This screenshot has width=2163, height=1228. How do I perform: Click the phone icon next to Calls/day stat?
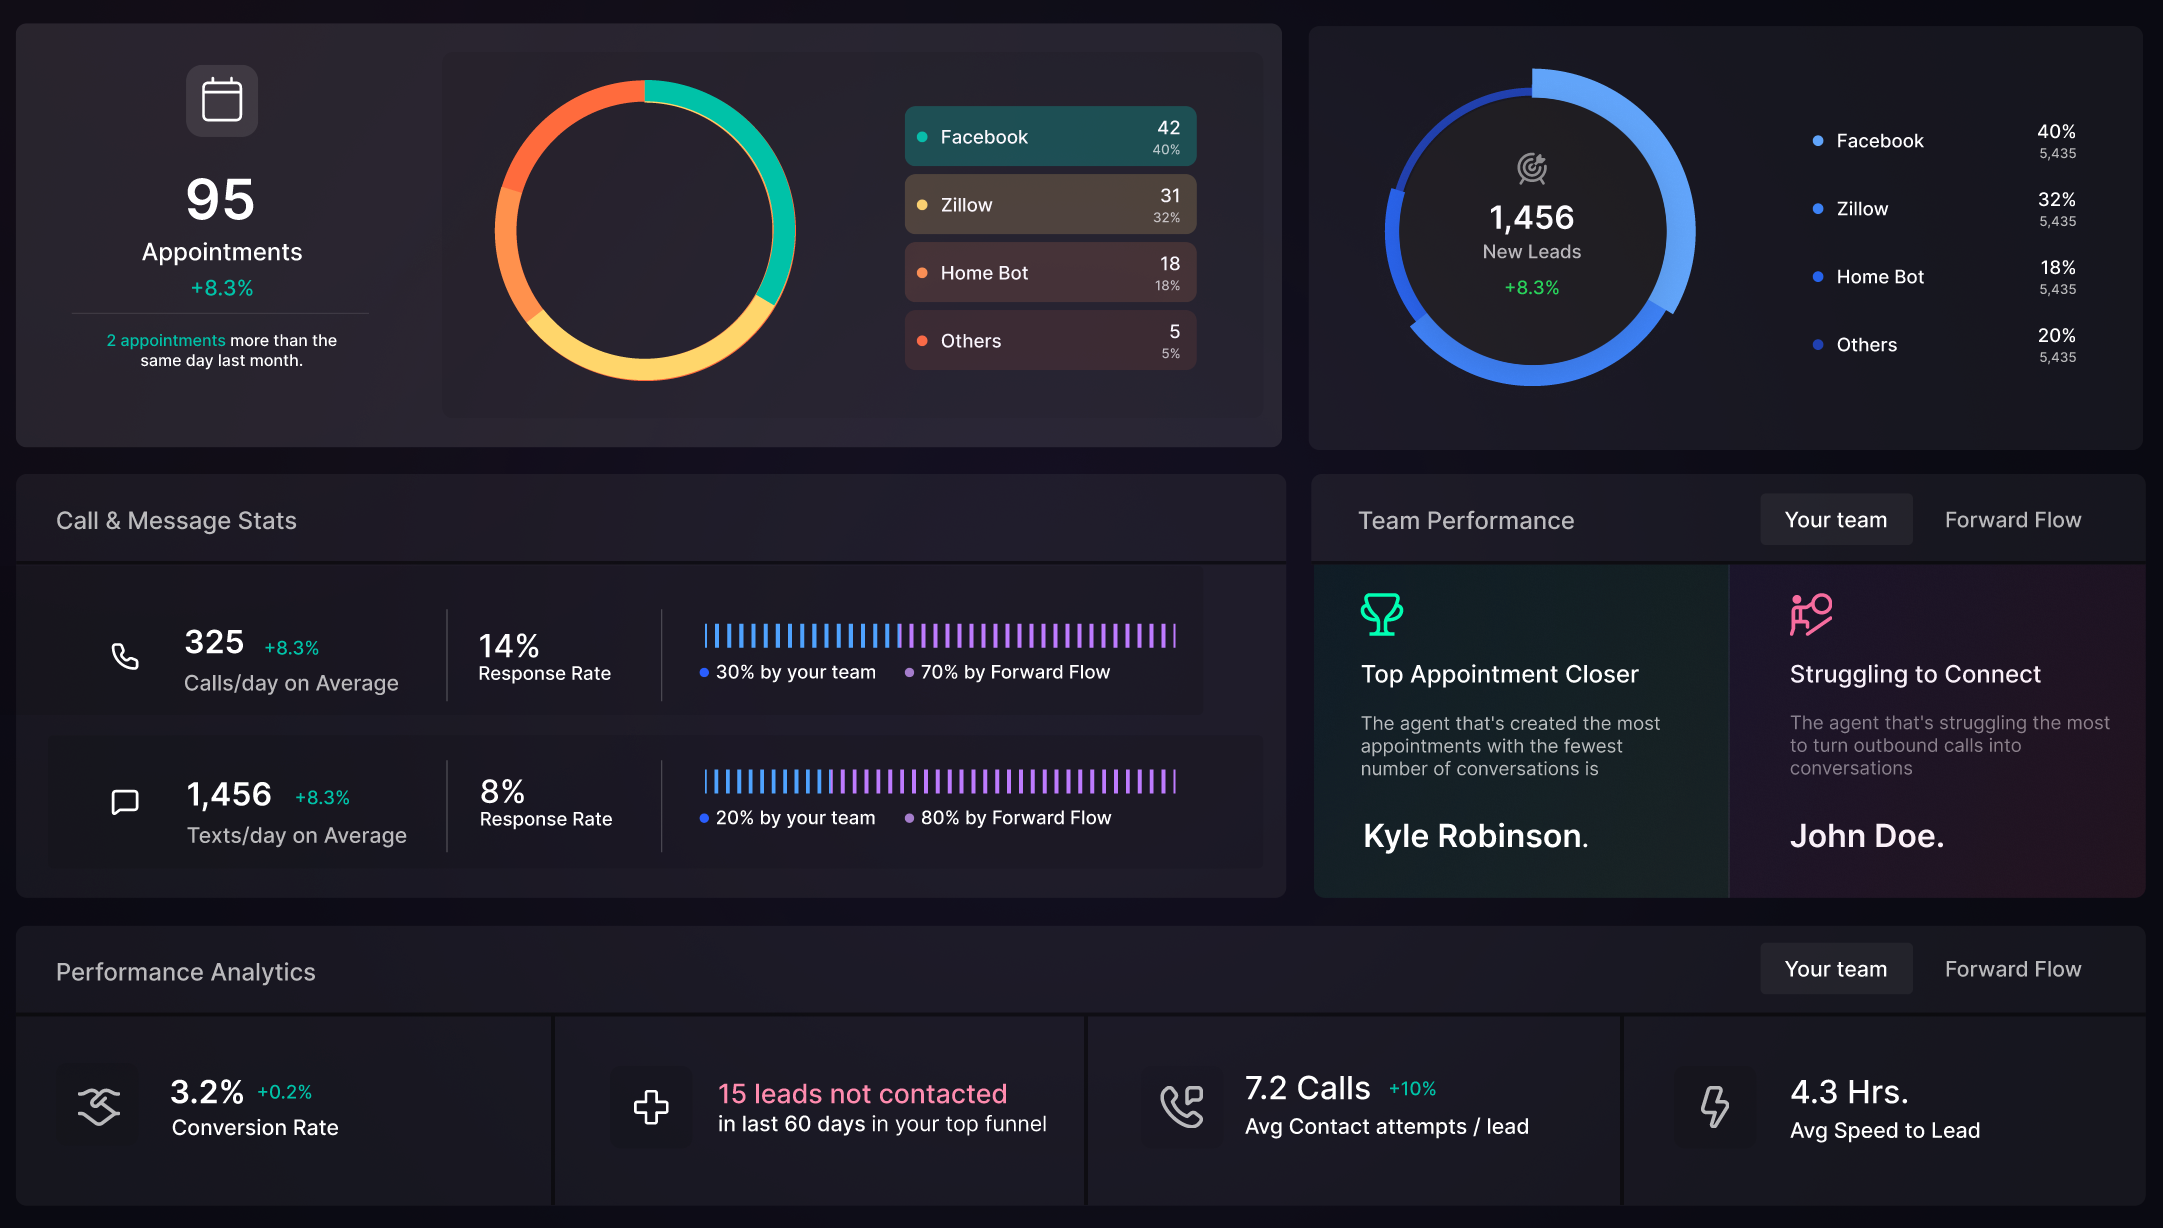124,656
